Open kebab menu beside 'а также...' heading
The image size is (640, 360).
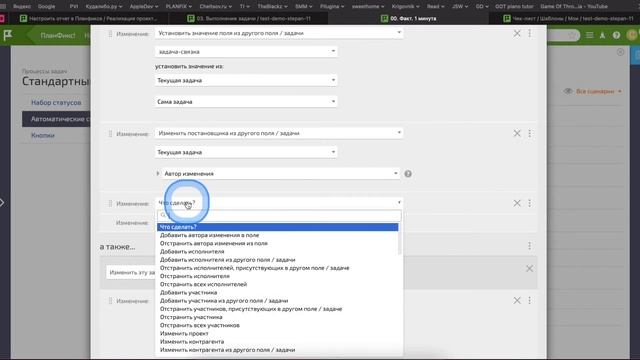529,246
